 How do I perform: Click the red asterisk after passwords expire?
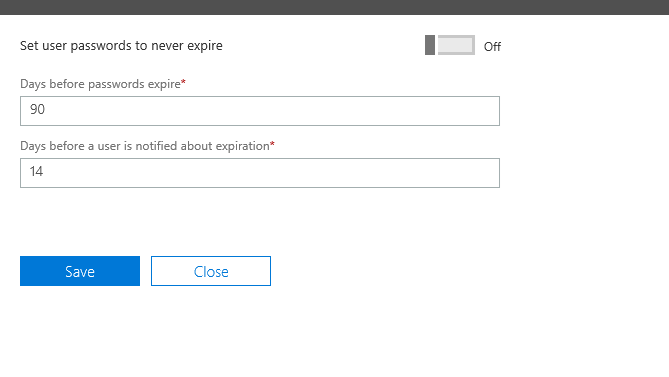183,82
